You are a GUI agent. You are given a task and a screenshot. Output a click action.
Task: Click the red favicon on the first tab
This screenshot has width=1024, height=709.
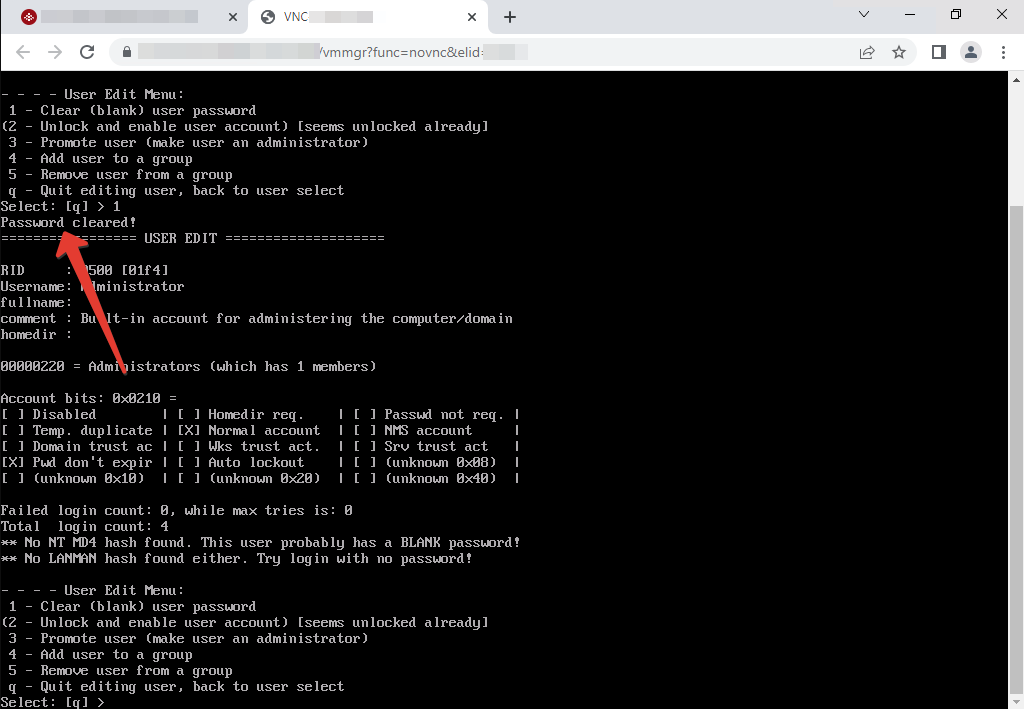(x=28, y=16)
